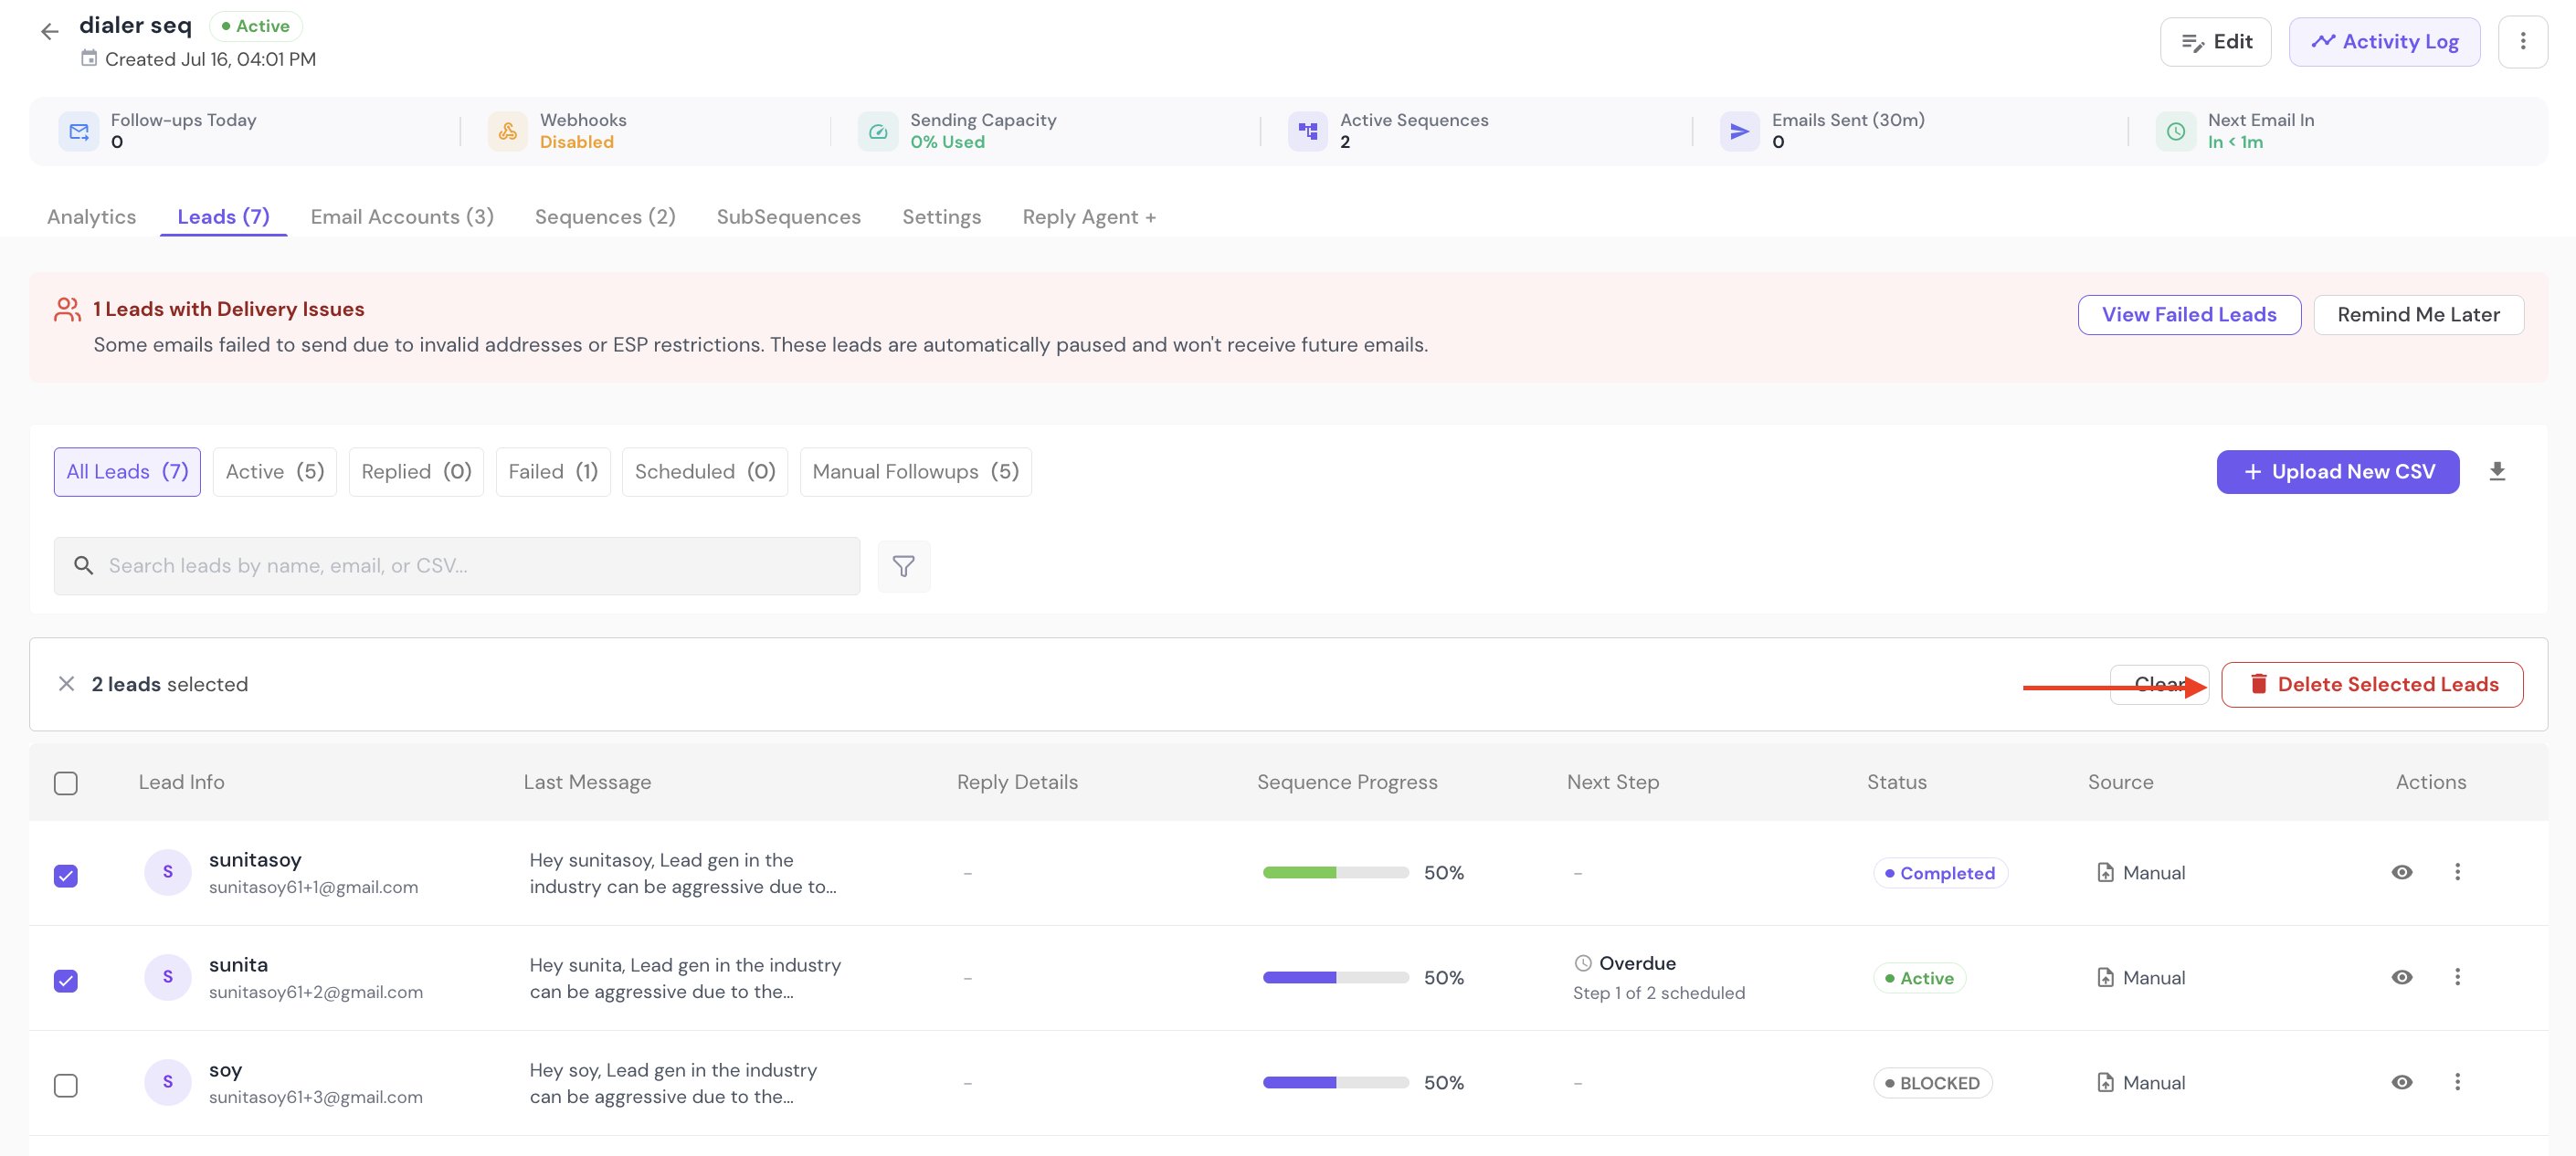
Task: Check the soy lead checkbox
Action: [x=66, y=1086]
